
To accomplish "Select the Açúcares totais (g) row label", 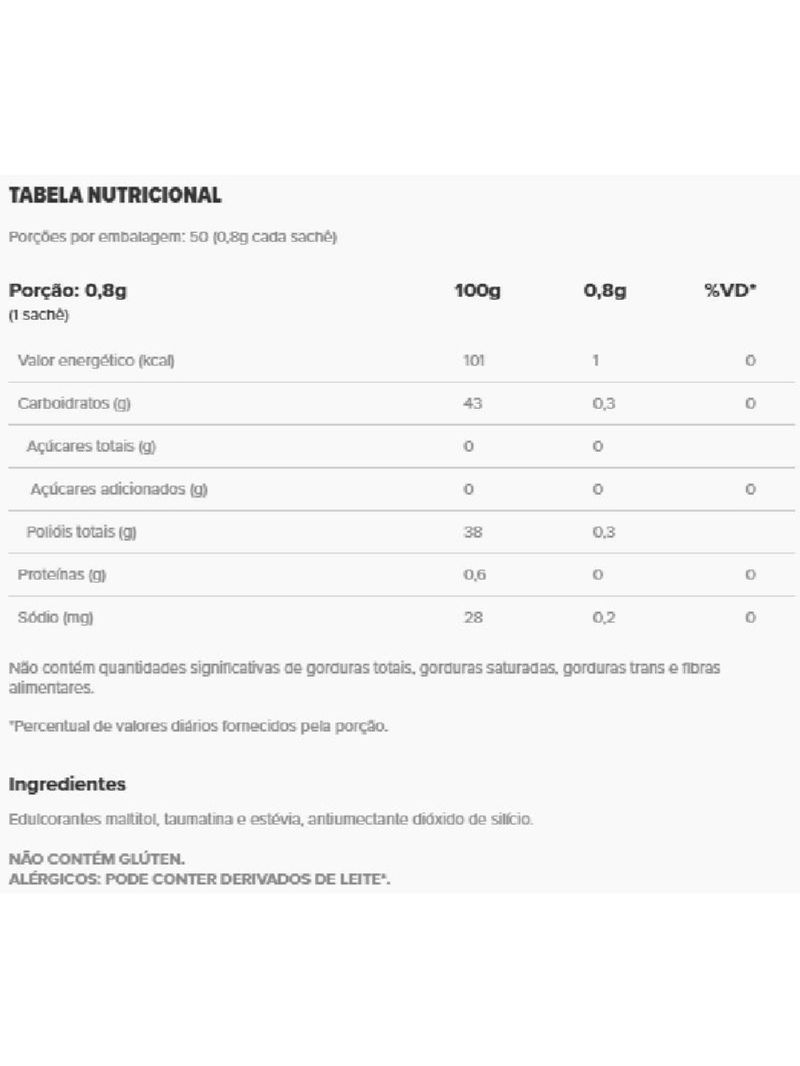I will pos(90,446).
